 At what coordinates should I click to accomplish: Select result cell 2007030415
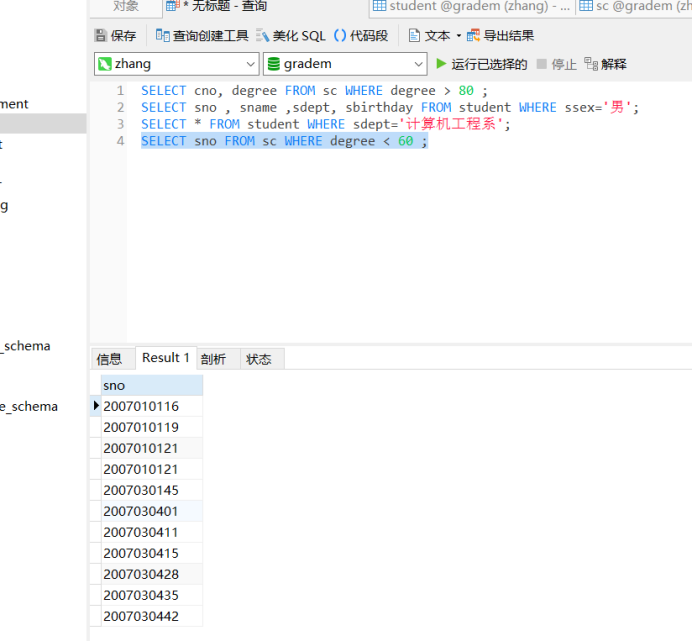[152, 553]
